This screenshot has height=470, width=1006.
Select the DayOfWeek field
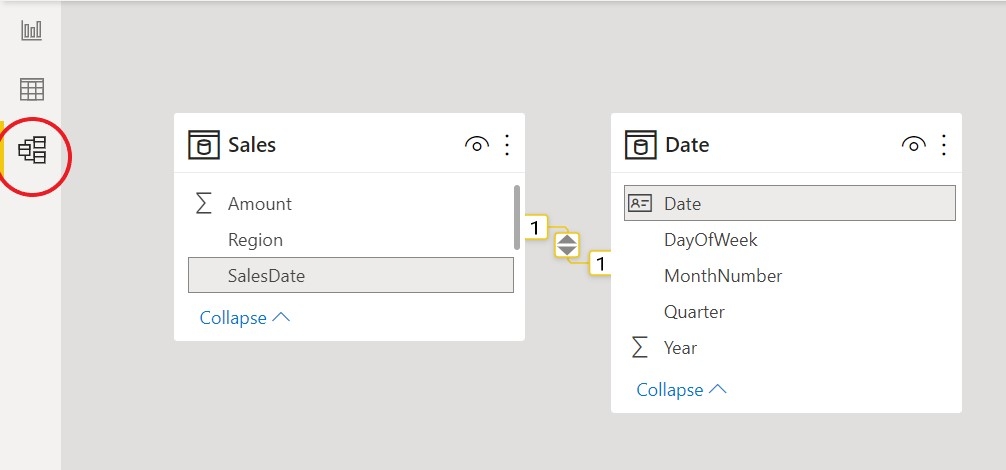(x=710, y=240)
